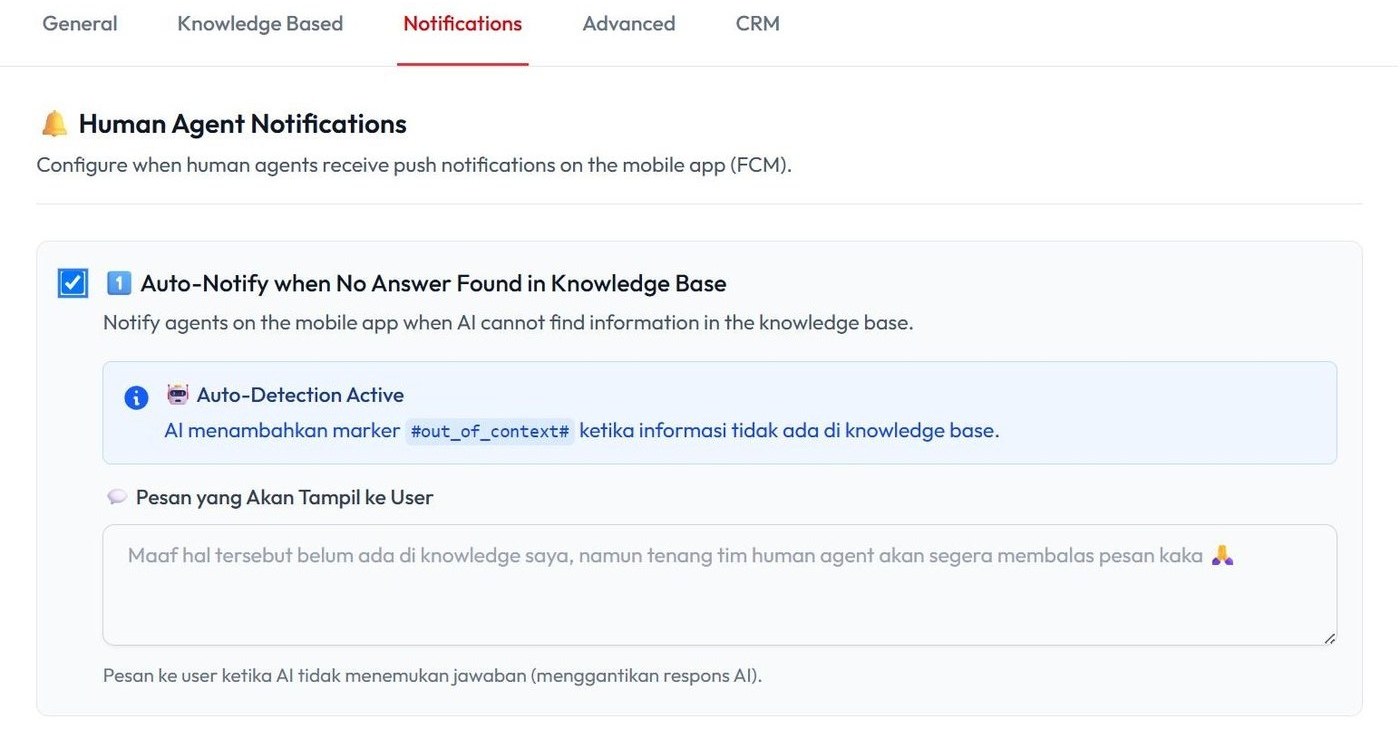This screenshot has height=729, width=1400.
Task: Click the Auto-Notify when No Answer Found label
Action: [433, 284]
